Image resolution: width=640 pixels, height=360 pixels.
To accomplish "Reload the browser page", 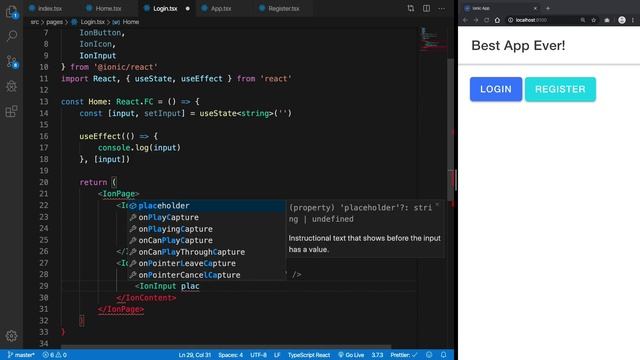I will tap(487, 20).
